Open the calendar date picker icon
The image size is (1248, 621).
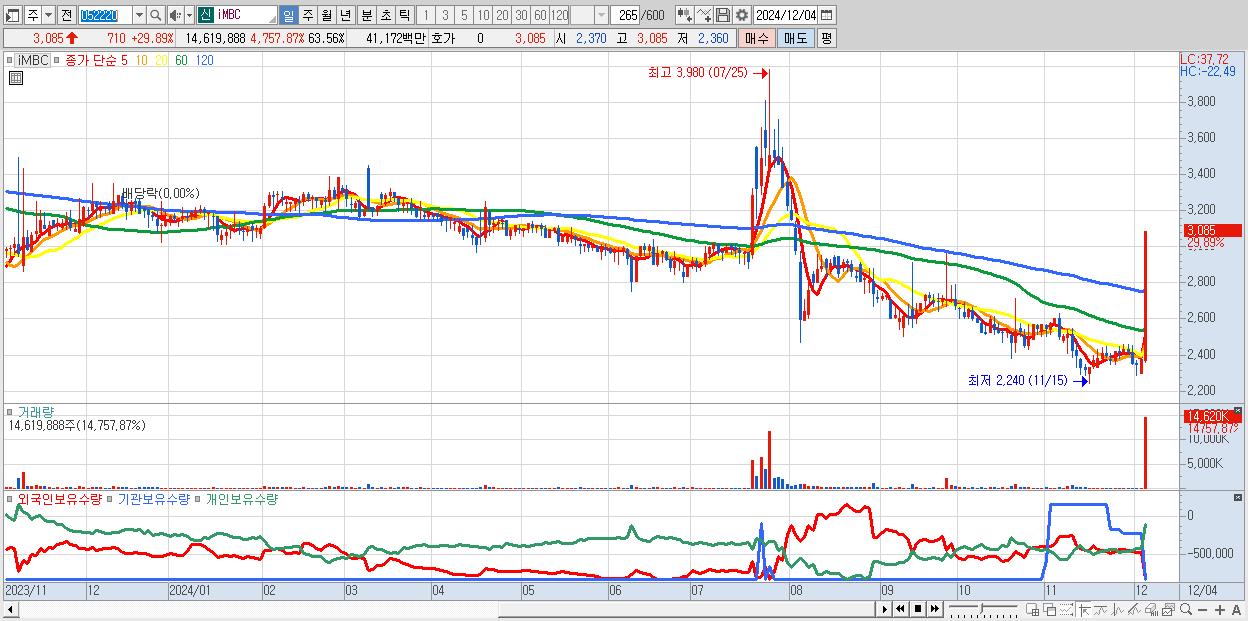[x=827, y=15]
